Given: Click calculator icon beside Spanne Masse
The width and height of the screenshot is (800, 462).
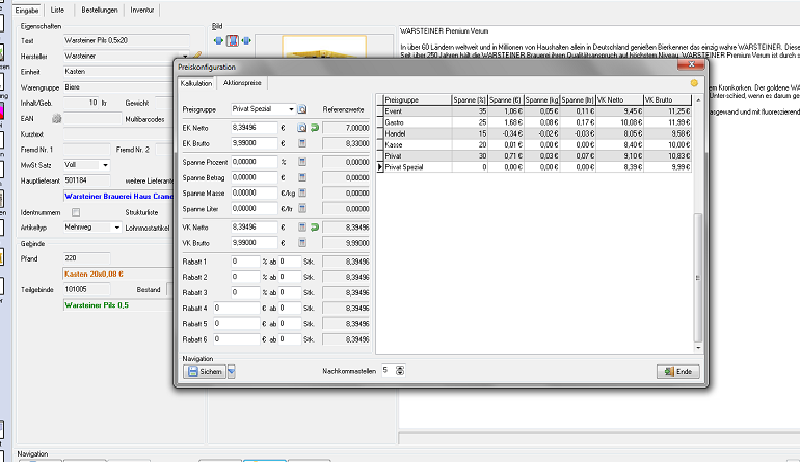Looking at the screenshot, I should [302, 193].
